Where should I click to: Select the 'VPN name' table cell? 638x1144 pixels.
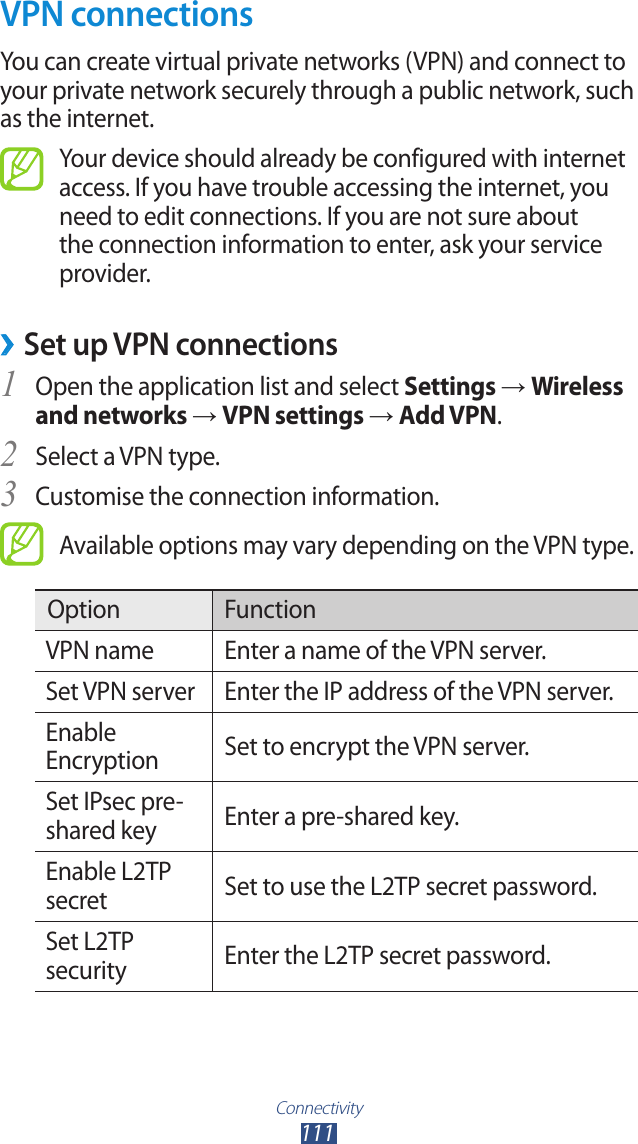coord(100,651)
